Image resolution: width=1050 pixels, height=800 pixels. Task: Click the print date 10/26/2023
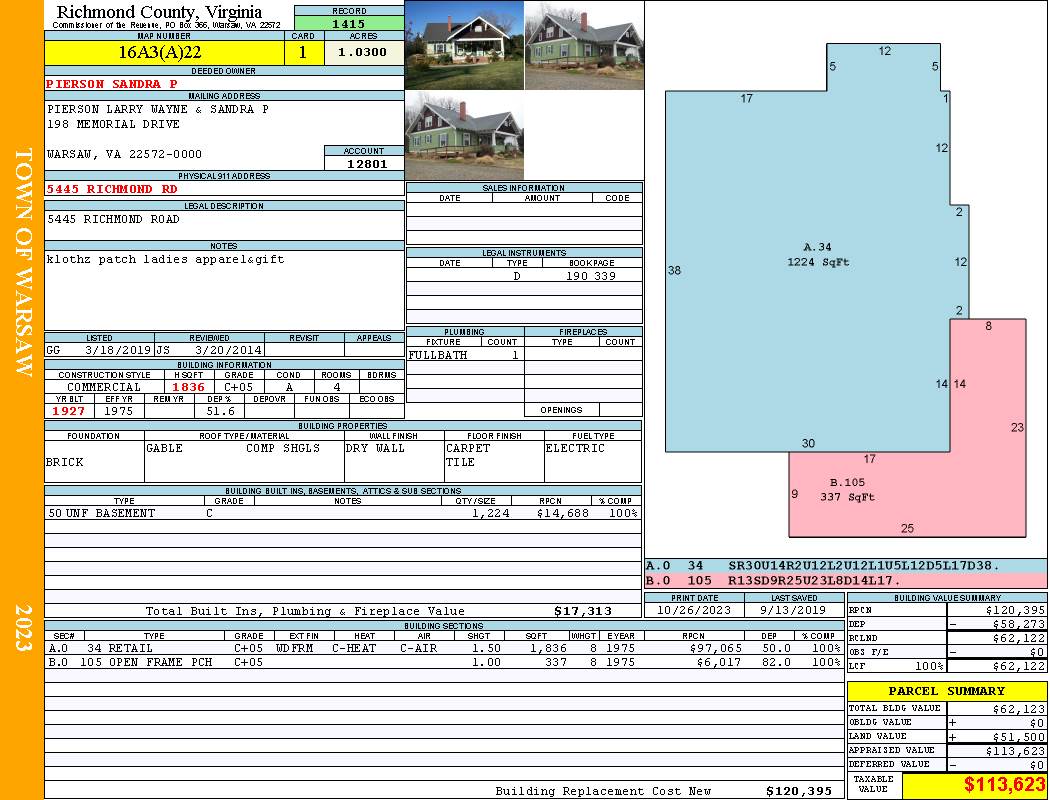click(694, 611)
